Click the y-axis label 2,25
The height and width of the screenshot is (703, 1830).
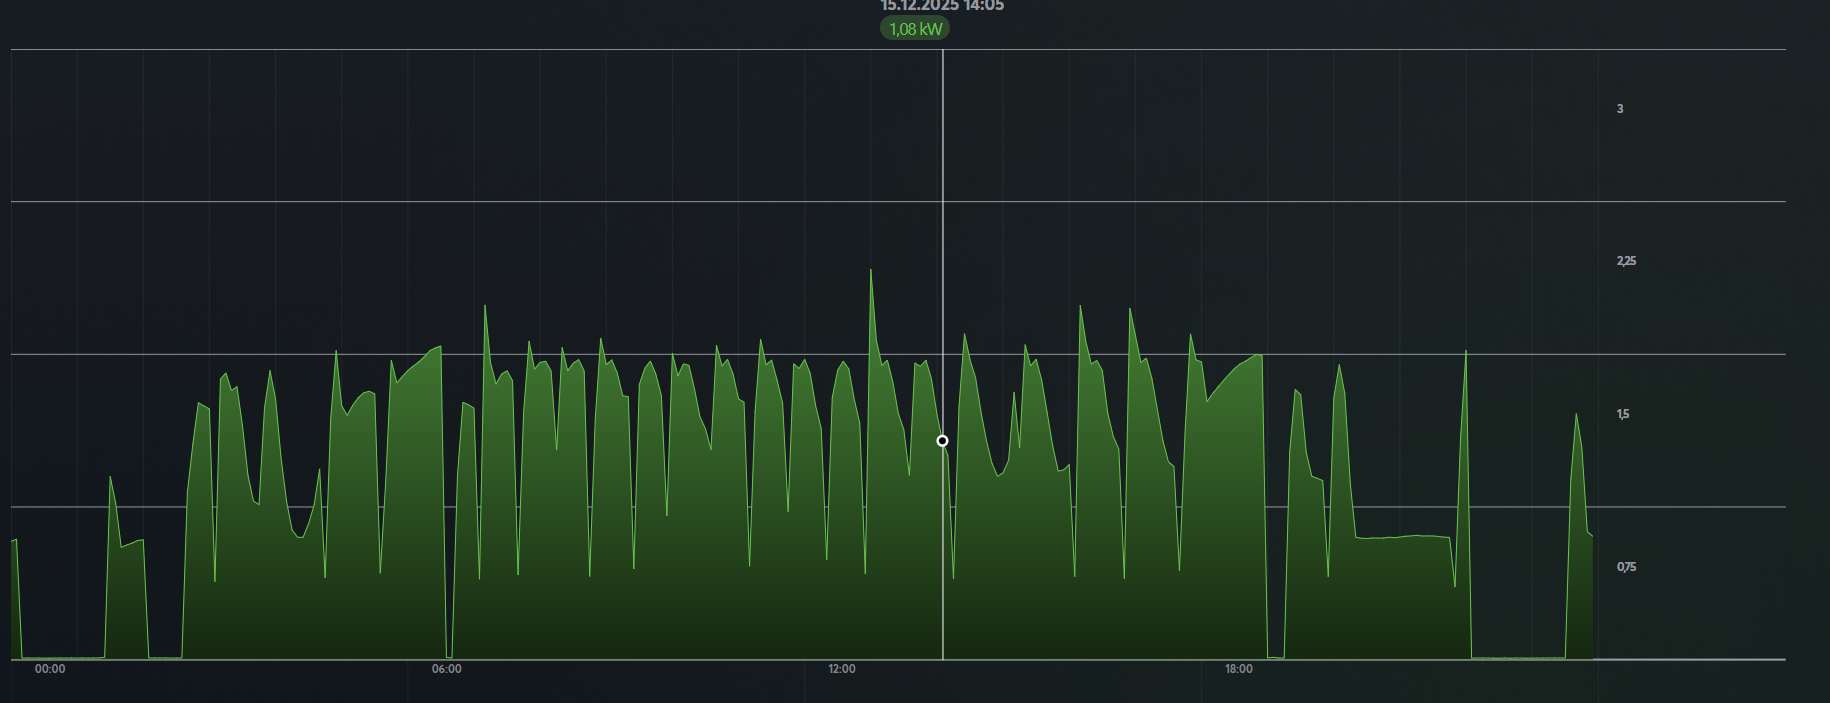[1626, 261]
